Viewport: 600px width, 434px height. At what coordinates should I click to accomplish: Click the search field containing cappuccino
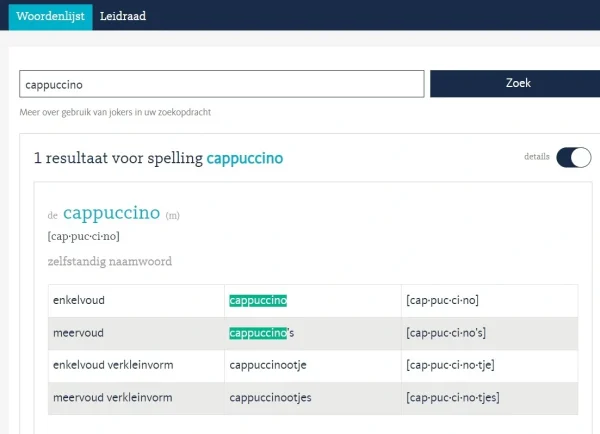[x=222, y=84]
